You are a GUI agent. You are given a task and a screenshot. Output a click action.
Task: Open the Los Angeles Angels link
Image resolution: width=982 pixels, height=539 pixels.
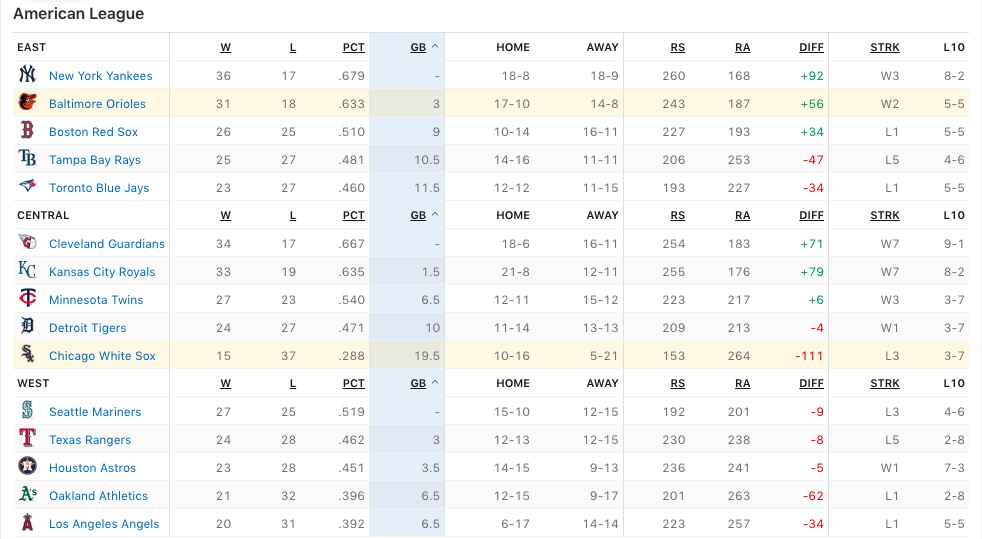[x=104, y=523]
